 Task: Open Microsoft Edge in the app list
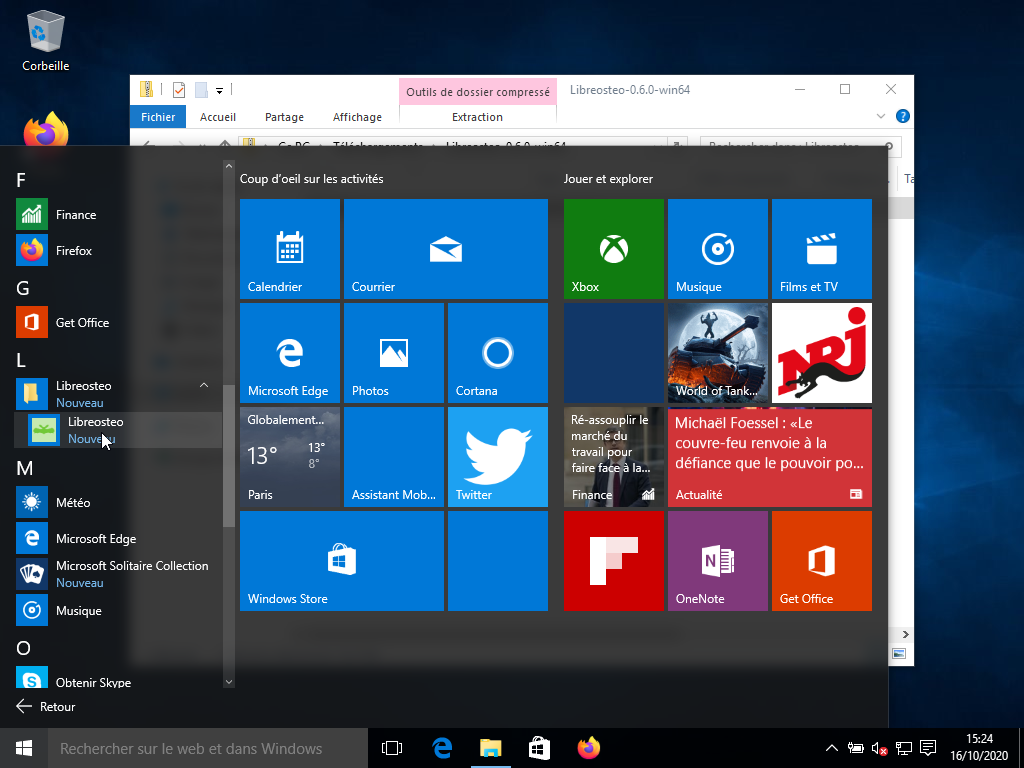click(118, 538)
